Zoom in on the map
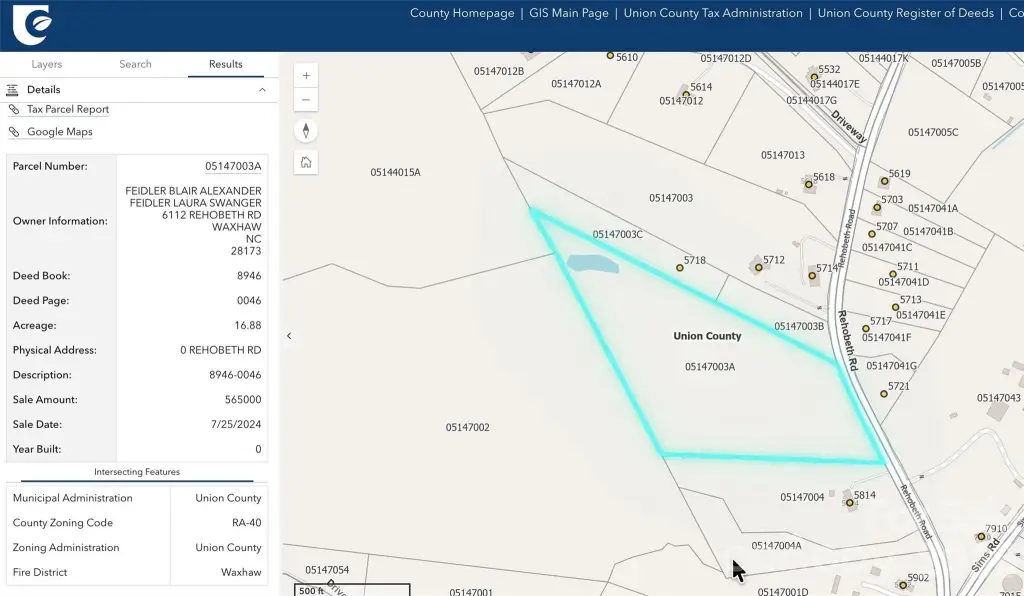 [306, 75]
